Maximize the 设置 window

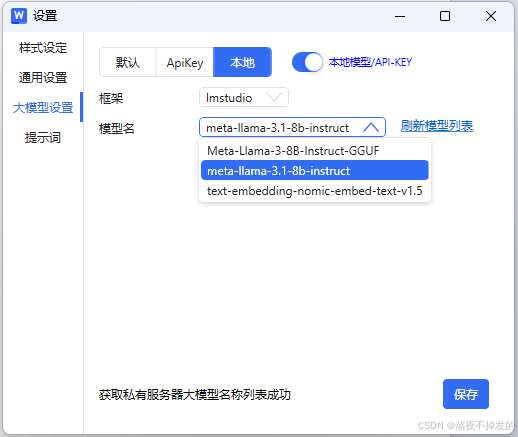point(445,16)
